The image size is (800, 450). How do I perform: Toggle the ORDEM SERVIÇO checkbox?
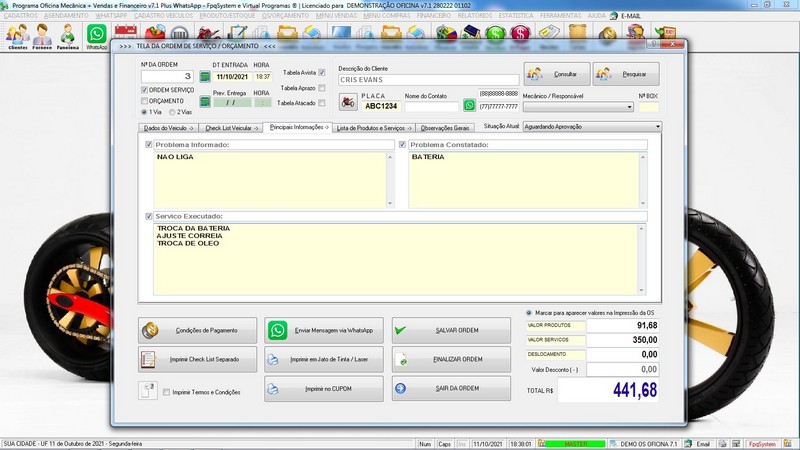[x=144, y=90]
